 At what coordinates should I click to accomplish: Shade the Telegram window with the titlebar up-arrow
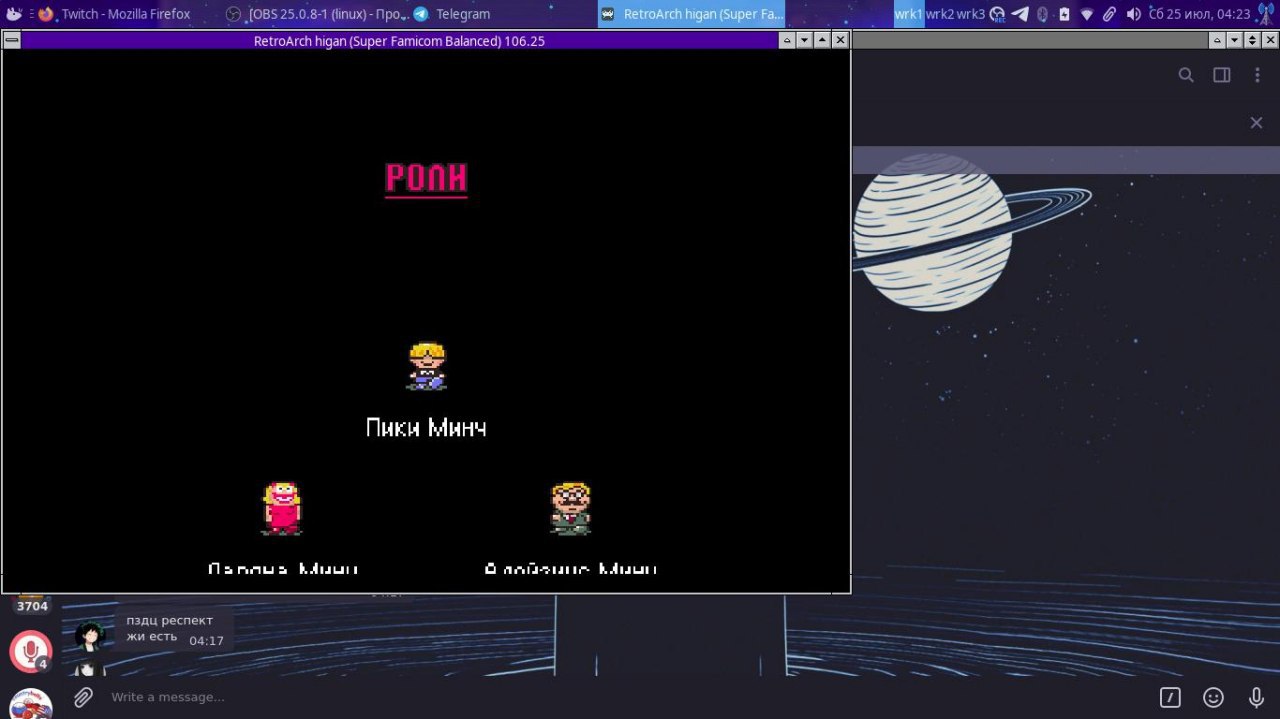click(1216, 40)
